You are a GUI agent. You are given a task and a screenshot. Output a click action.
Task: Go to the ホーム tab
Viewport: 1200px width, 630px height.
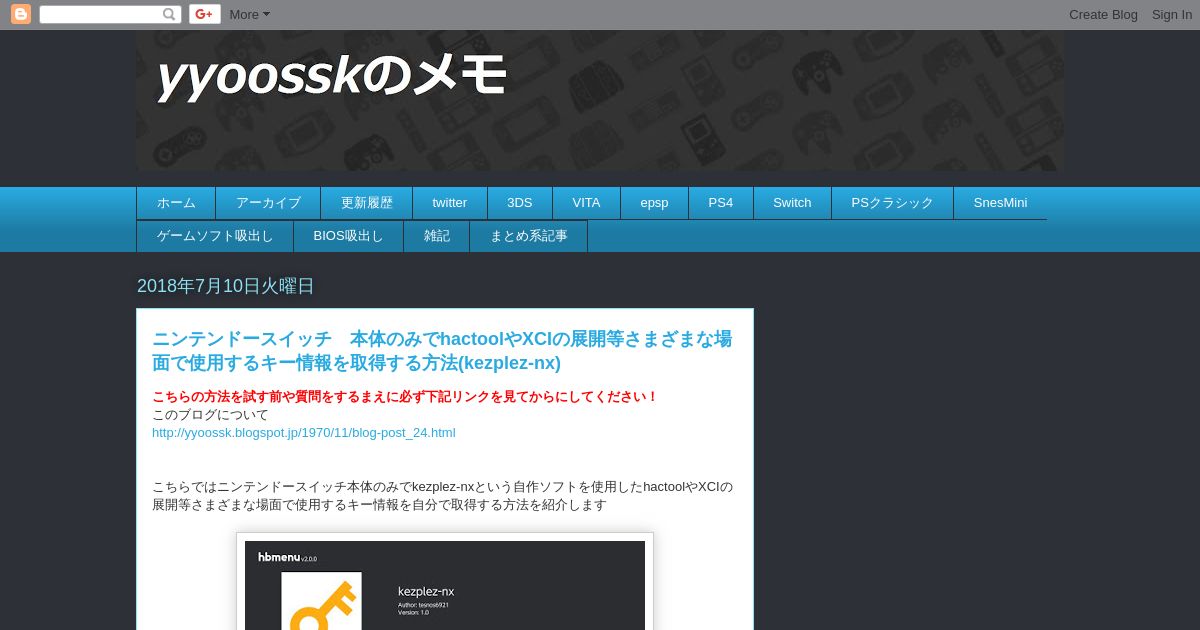coord(176,202)
